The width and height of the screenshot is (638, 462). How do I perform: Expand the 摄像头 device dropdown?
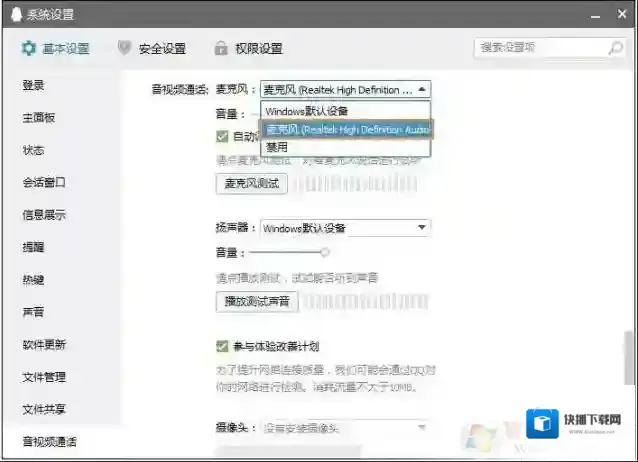[x=421, y=428]
